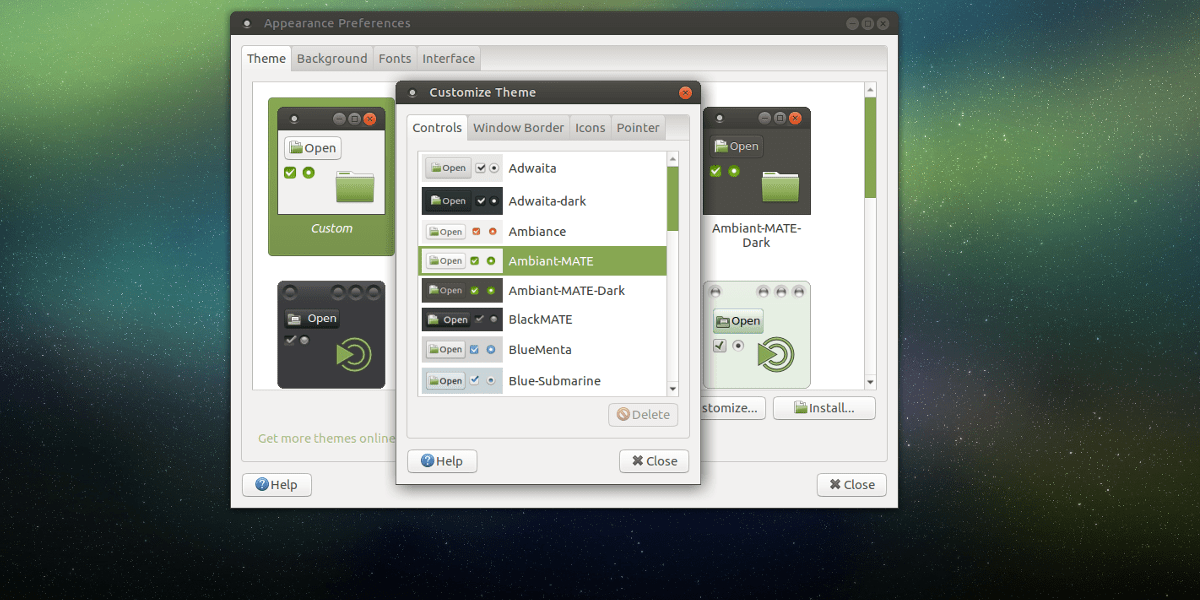
Task: Open the Get more themes online link
Action: pos(327,438)
